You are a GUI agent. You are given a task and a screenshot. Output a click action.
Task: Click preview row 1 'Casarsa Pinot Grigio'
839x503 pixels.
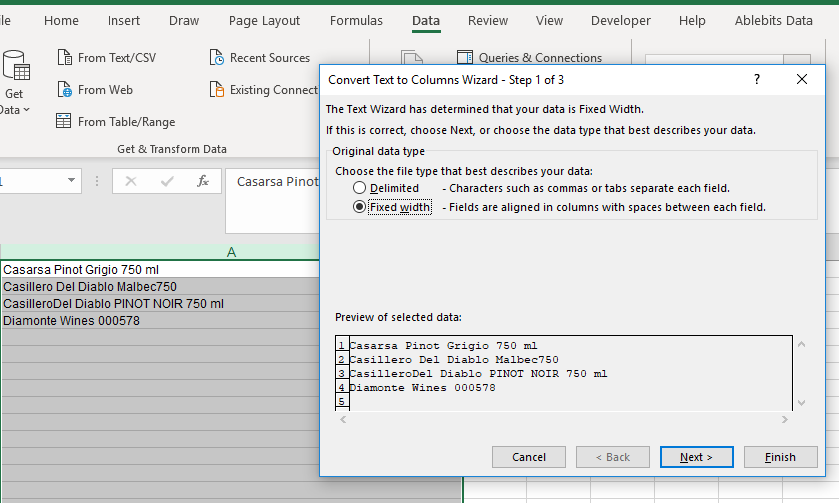[444, 346]
